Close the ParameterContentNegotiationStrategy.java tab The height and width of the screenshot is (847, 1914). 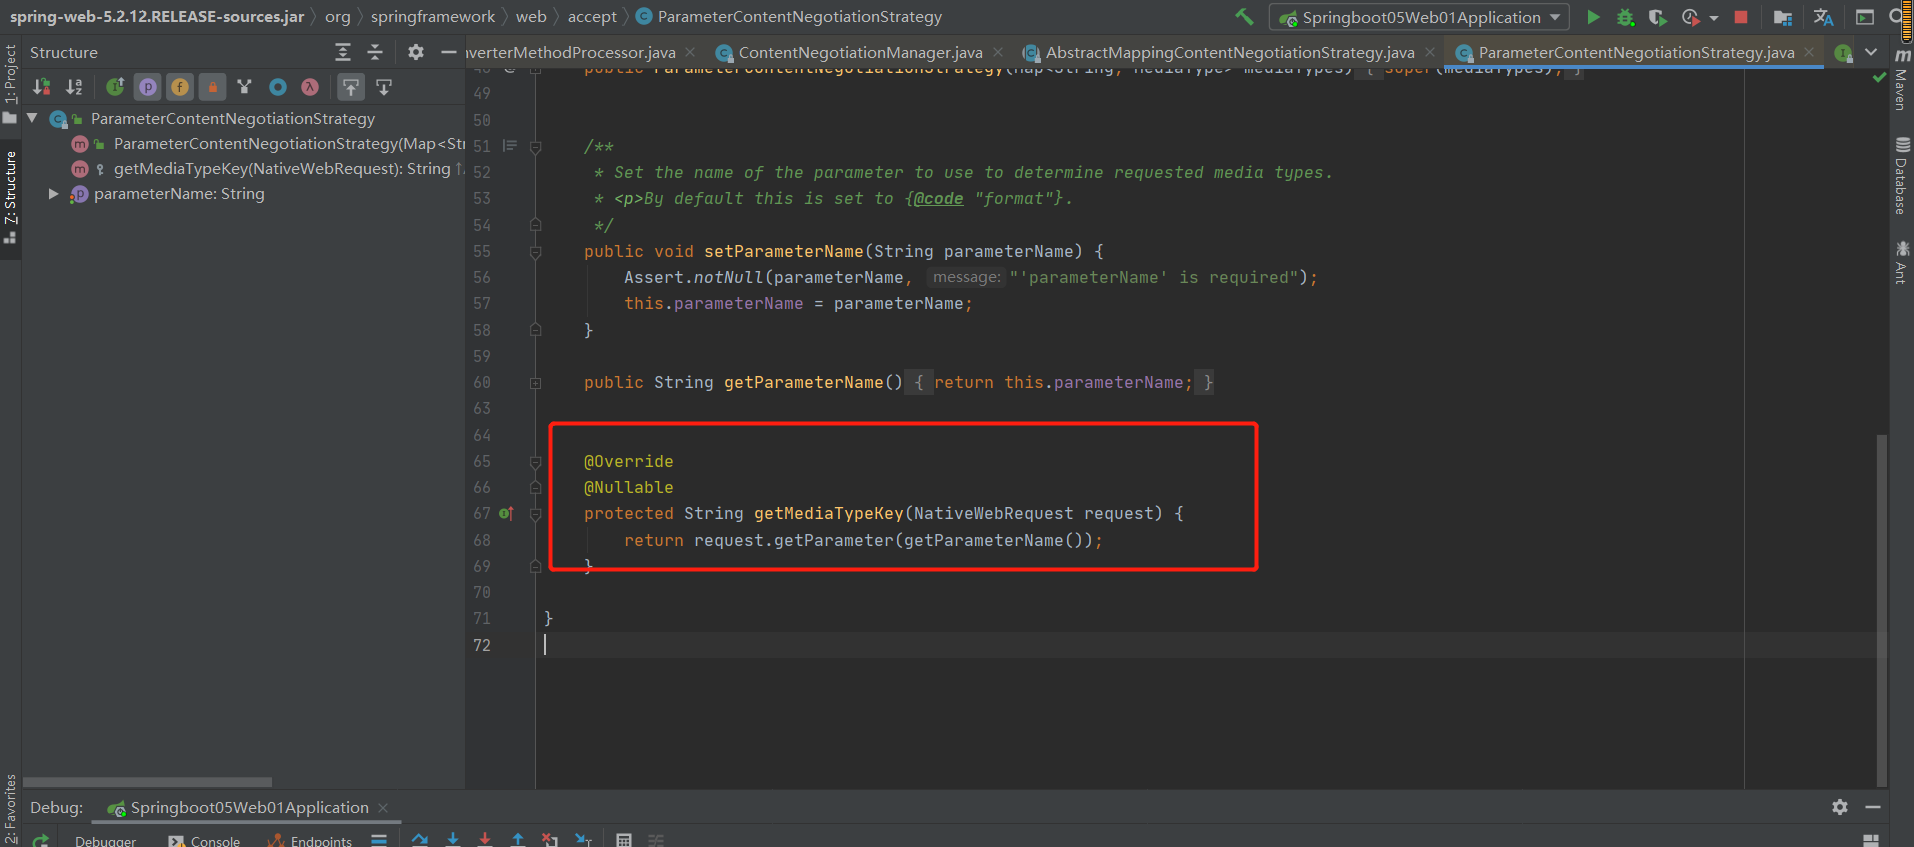point(1809,52)
